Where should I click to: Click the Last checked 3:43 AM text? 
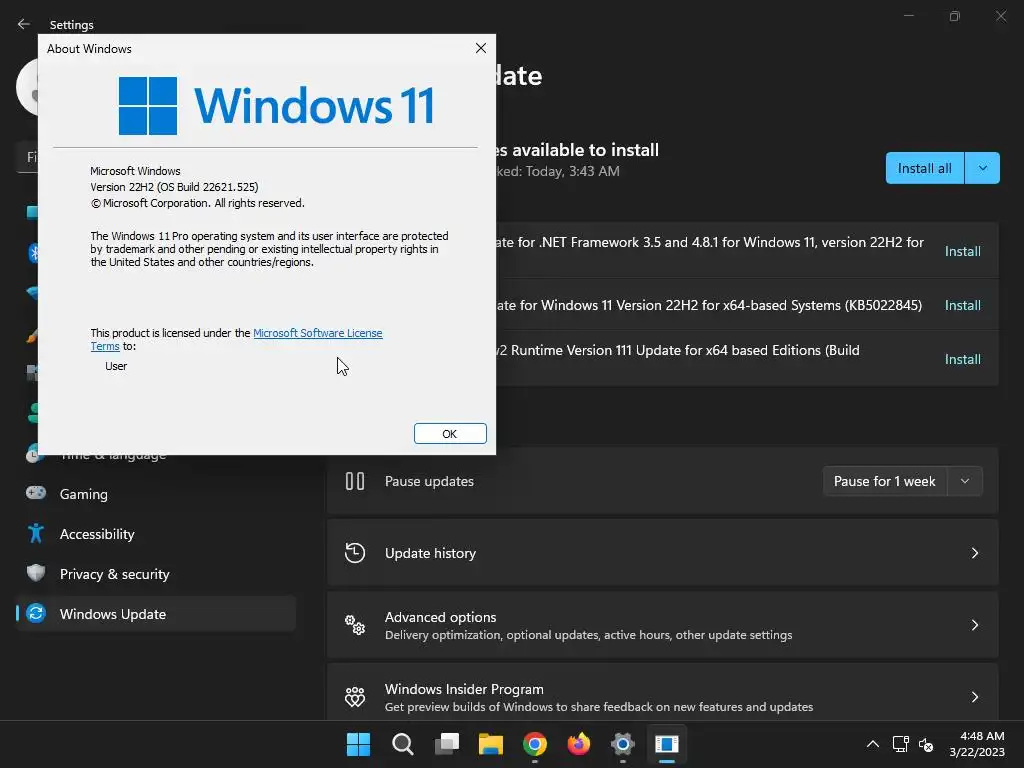pos(558,171)
